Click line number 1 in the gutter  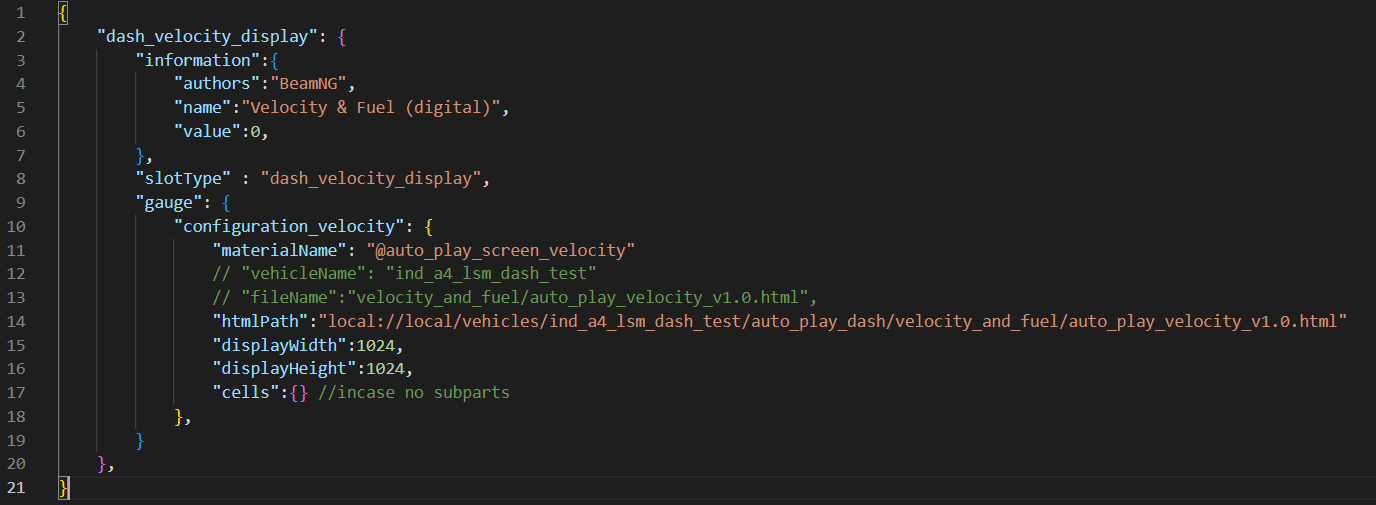(x=20, y=13)
